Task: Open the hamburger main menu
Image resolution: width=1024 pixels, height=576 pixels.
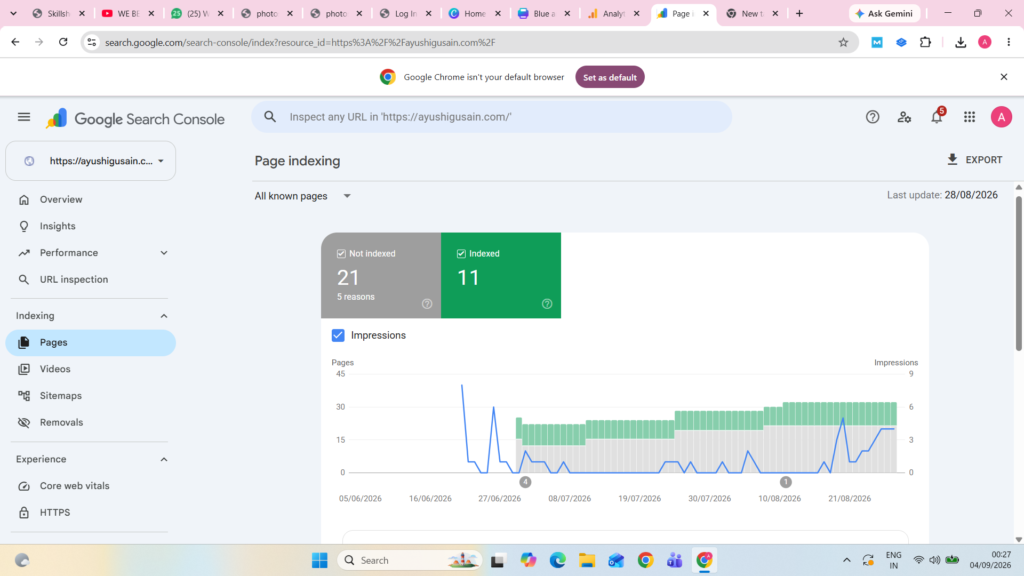Action: click(x=24, y=117)
